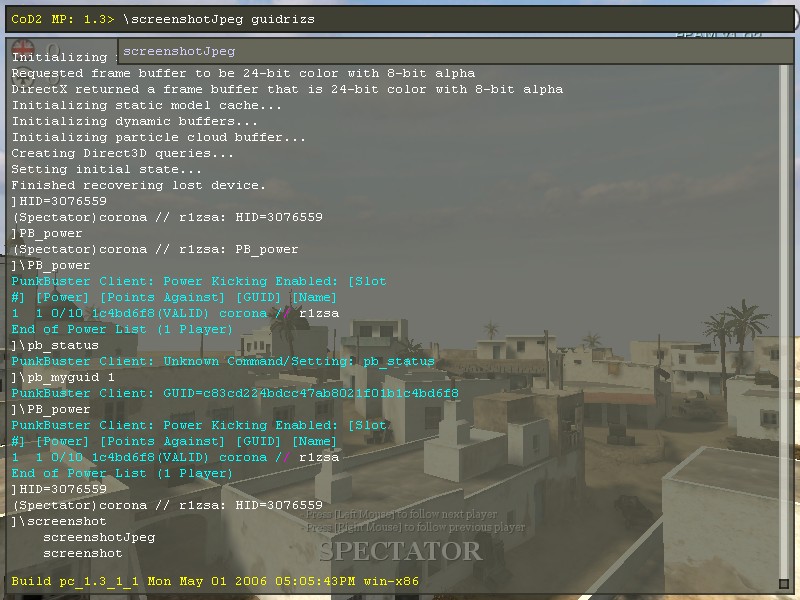Click the pb_myguid 1 command line
Image resolution: width=800 pixels, height=600 pixels.
(63, 377)
